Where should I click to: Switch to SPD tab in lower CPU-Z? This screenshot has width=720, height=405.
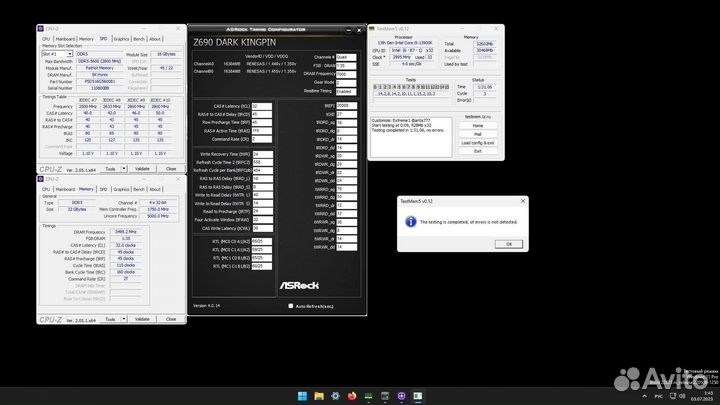pos(103,189)
